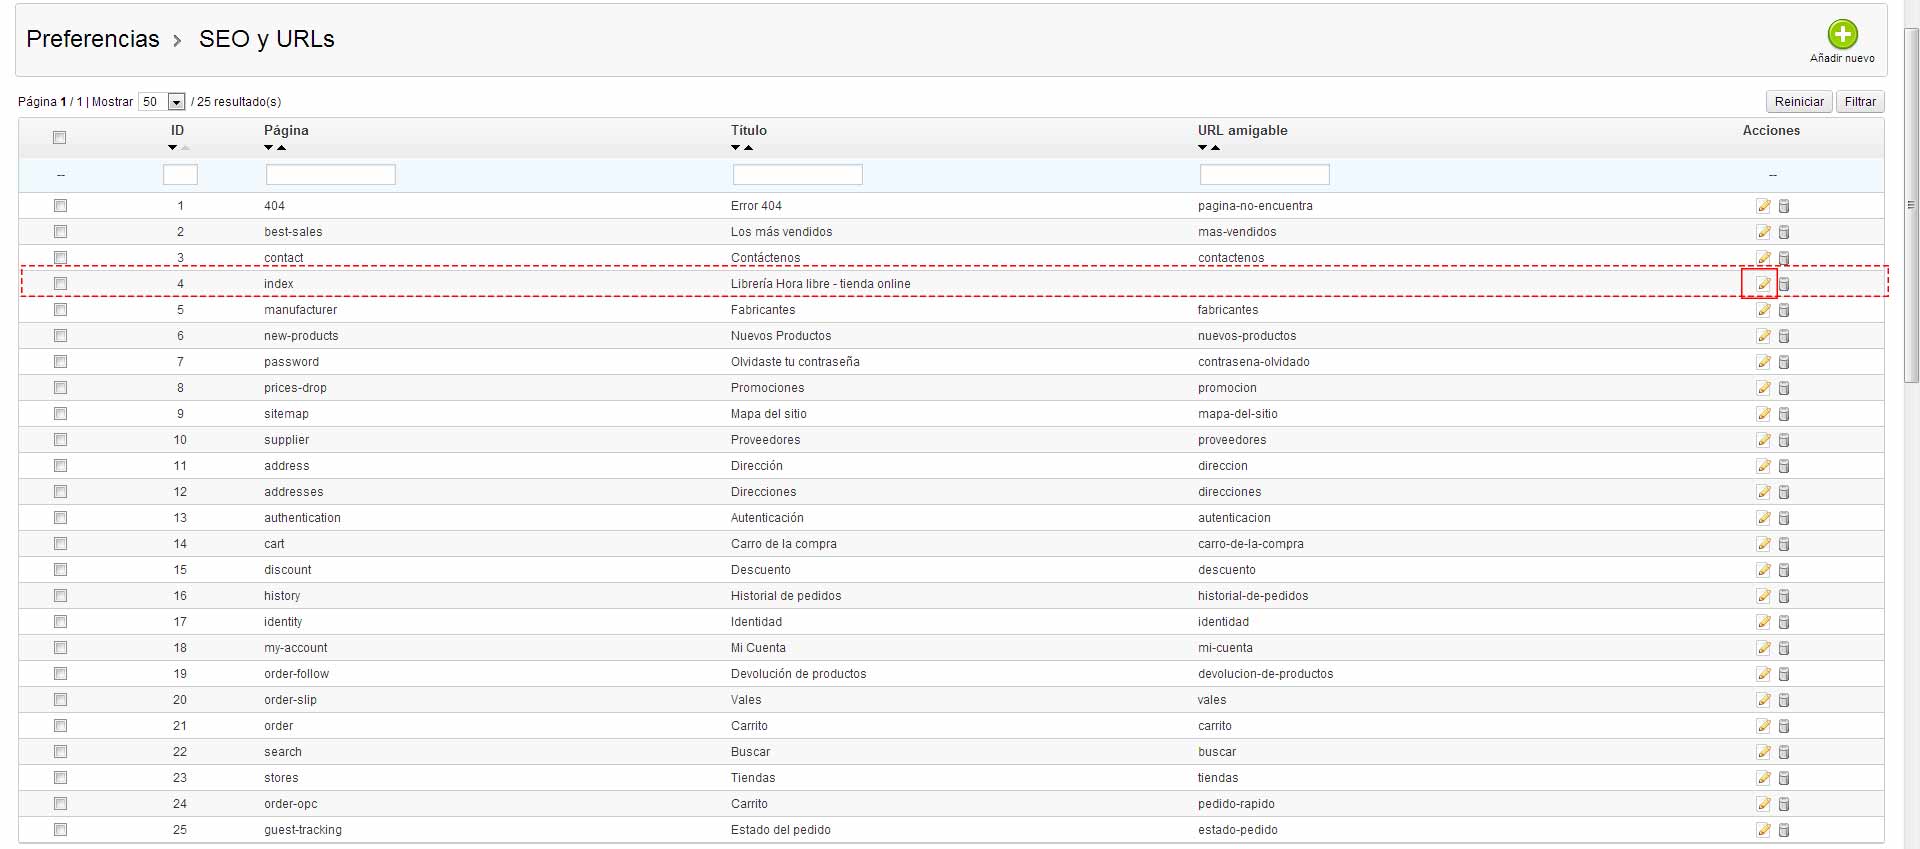Viewport: 1920px width, 849px height.
Task: Focus the ID filter field
Action: [180, 175]
